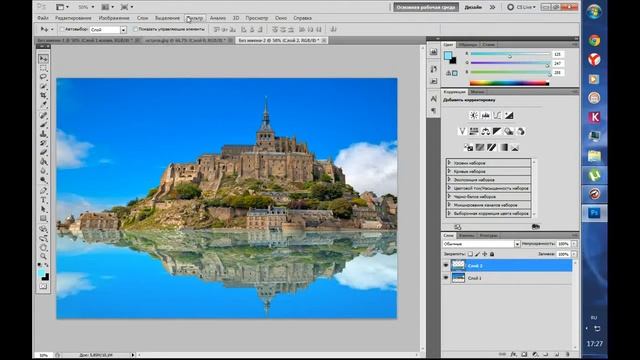Image resolution: width=640 pixels, height=360 pixels.
Task: Select the Lasso tool
Action: tap(43, 77)
